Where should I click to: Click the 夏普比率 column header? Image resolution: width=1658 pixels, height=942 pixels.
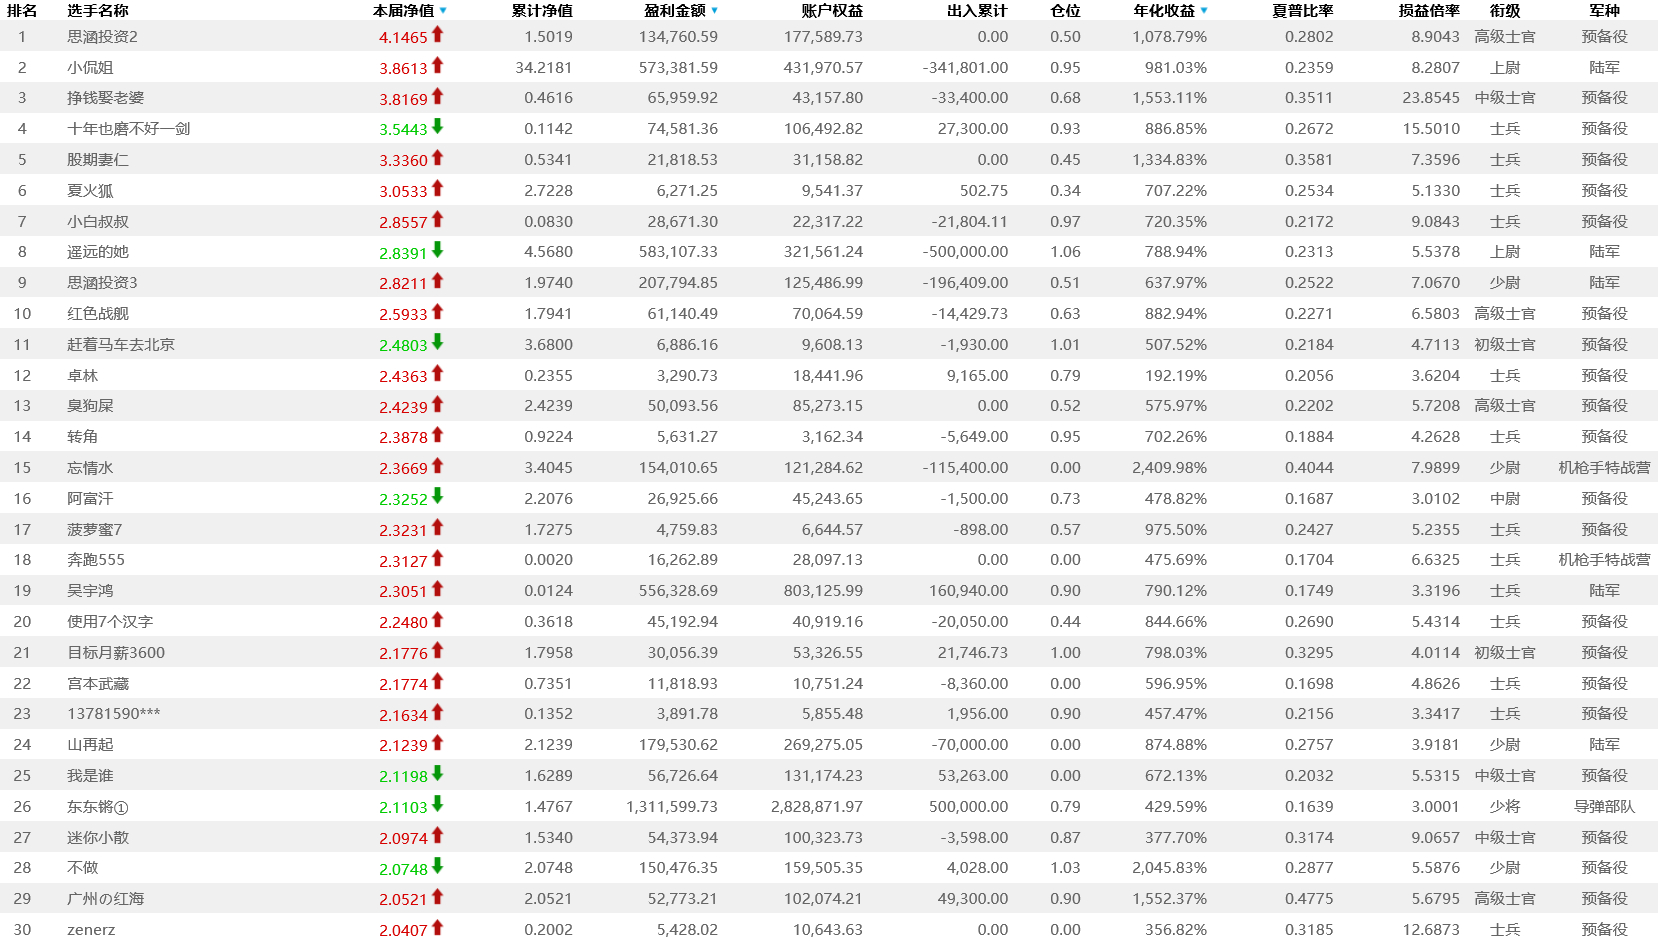point(1303,11)
